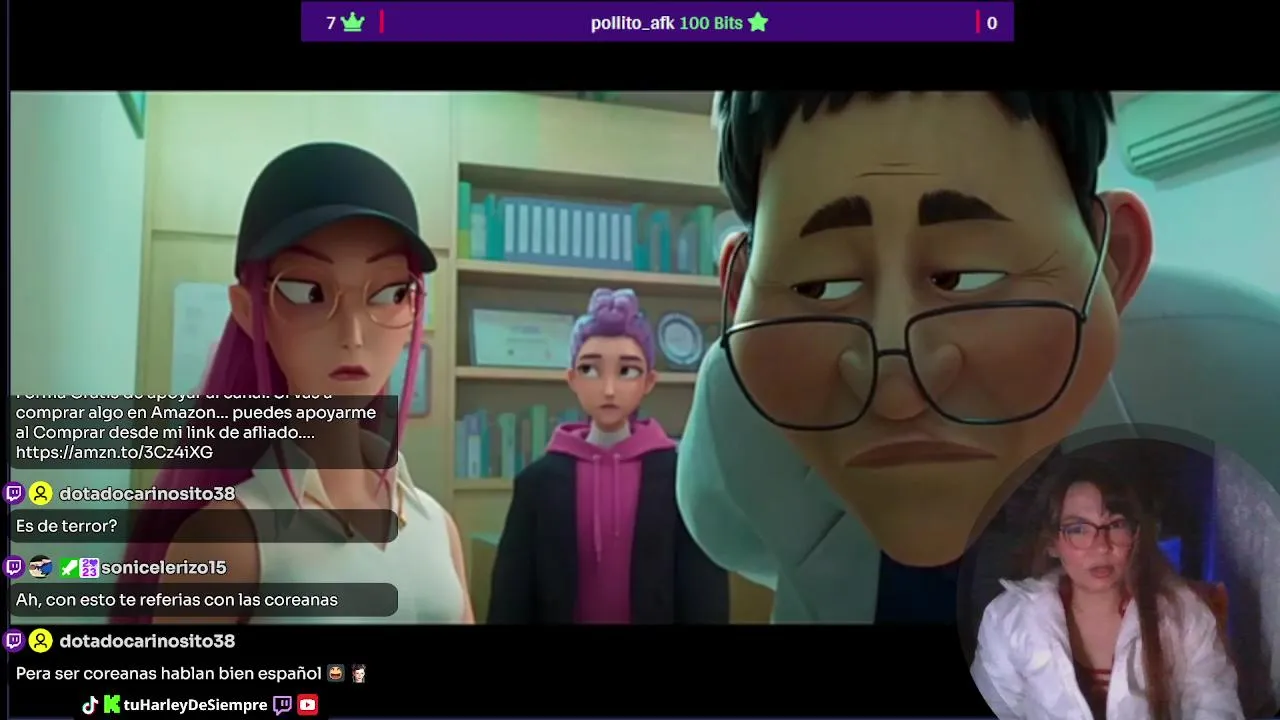Click the green crown icon beside the 7
This screenshot has height=720, width=1280.
352,22
